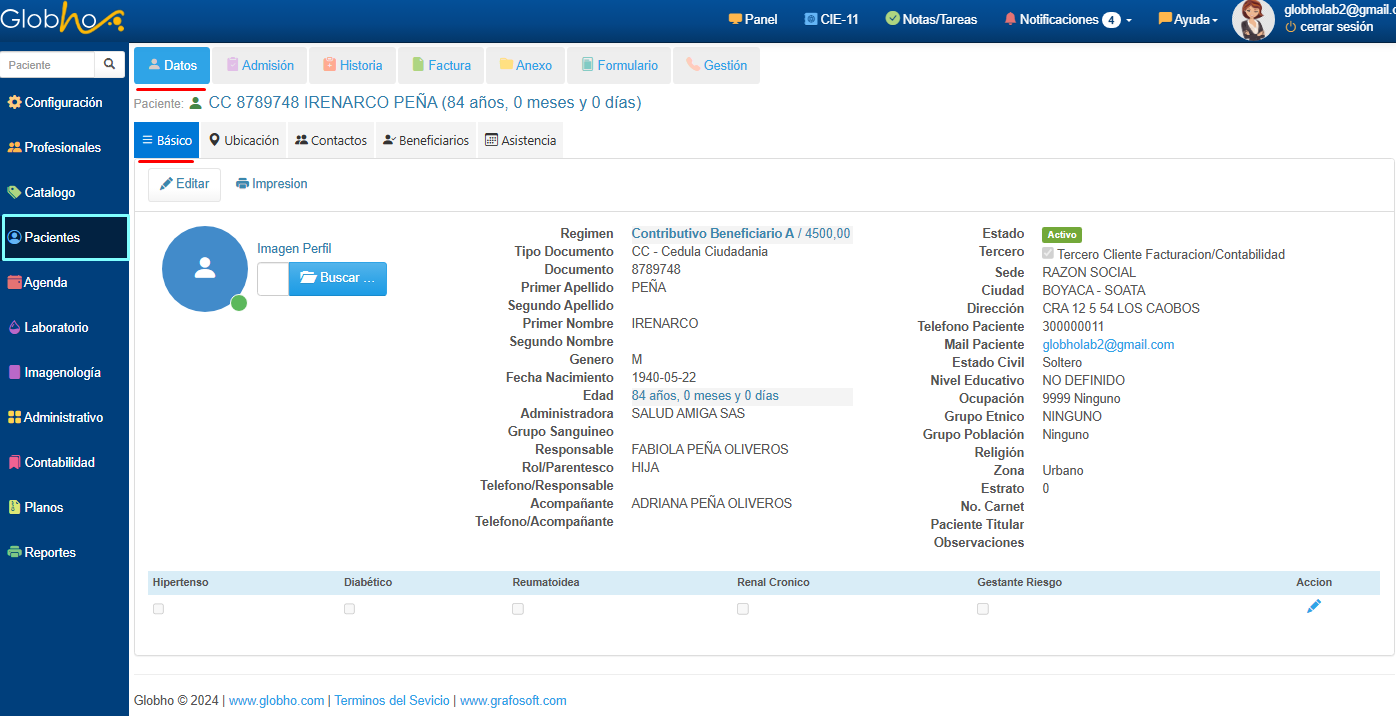Enable the Gestante Riesgo checkbox
Screen dimensions: 1396x716
983,609
